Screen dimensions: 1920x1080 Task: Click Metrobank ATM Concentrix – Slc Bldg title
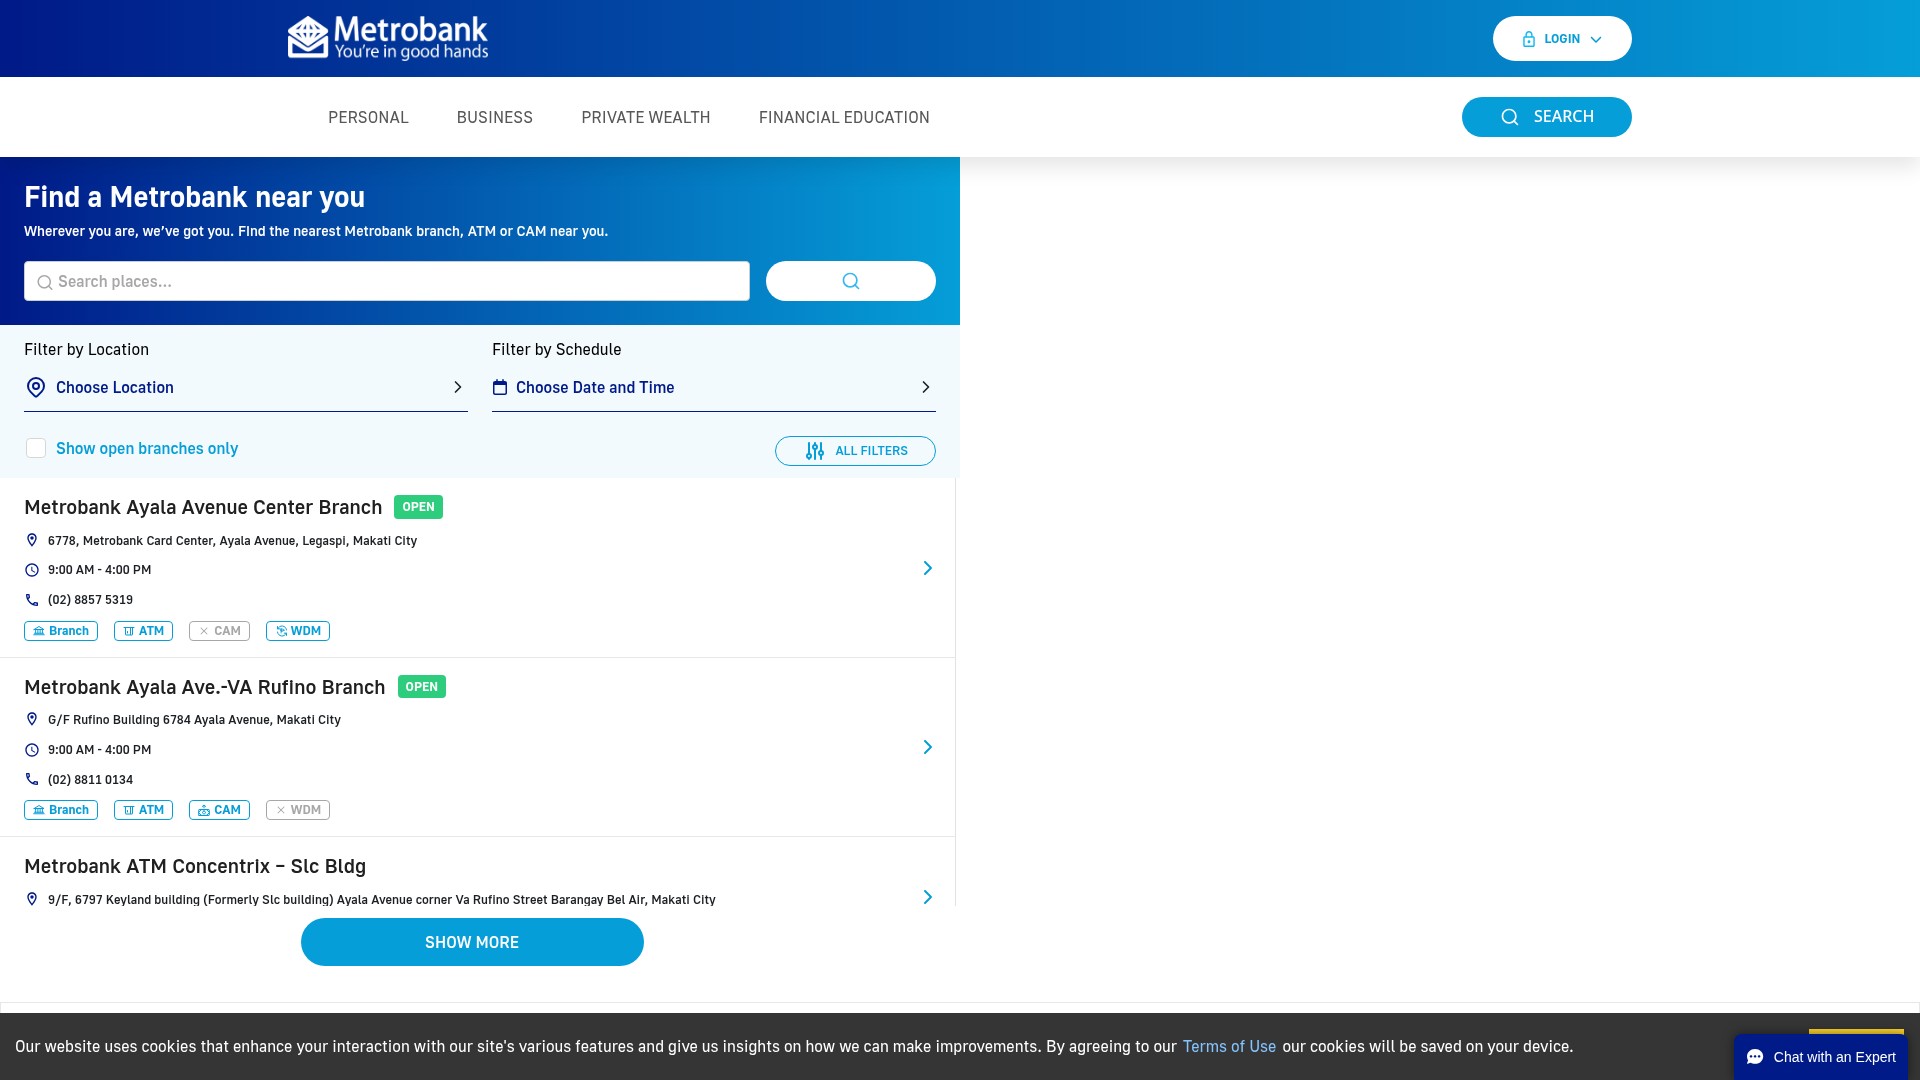pyautogui.click(x=195, y=866)
